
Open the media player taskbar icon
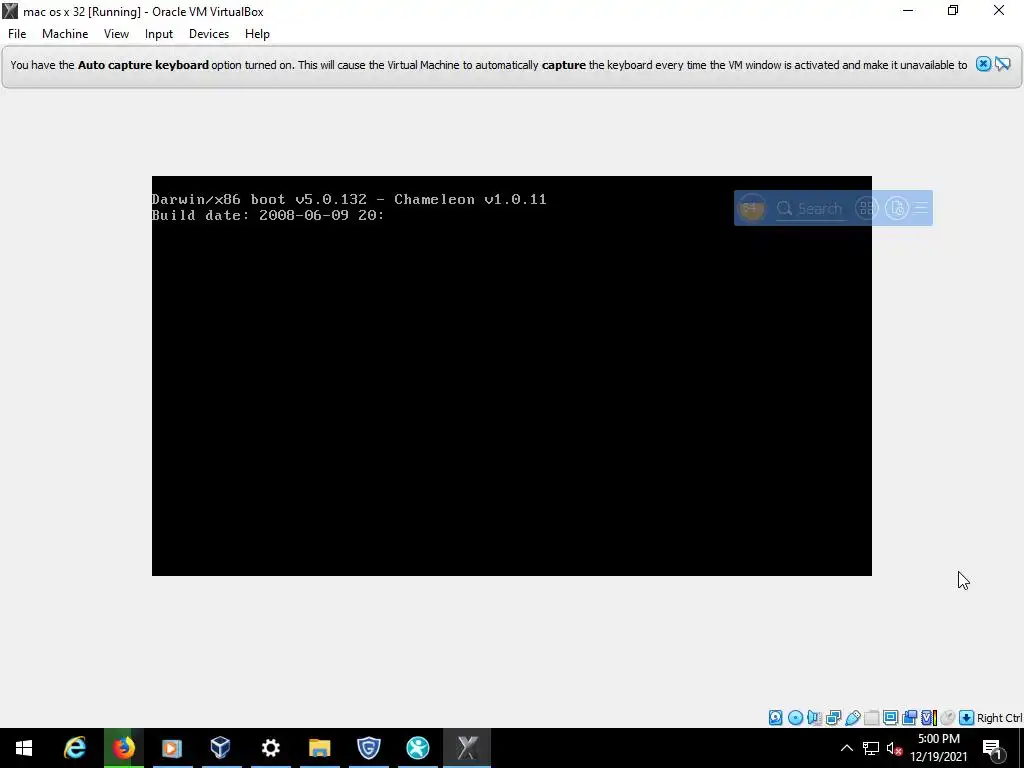pyautogui.click(x=172, y=748)
